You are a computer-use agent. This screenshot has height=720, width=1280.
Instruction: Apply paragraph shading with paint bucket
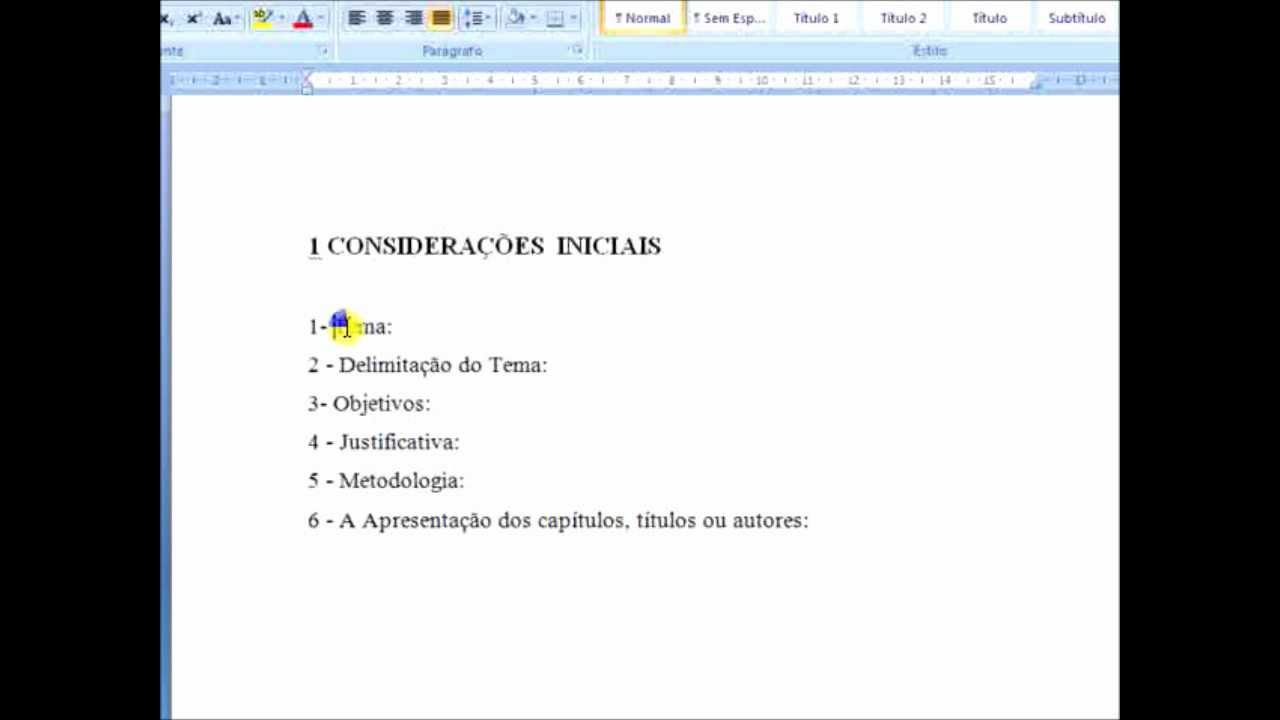[516, 18]
